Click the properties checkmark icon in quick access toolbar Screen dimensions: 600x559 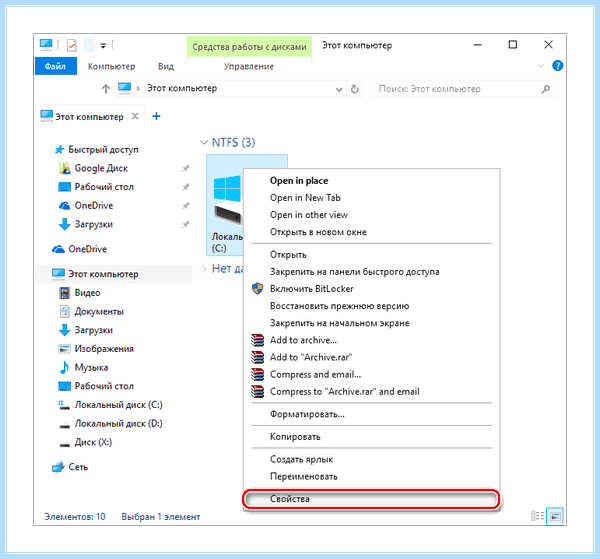point(72,46)
